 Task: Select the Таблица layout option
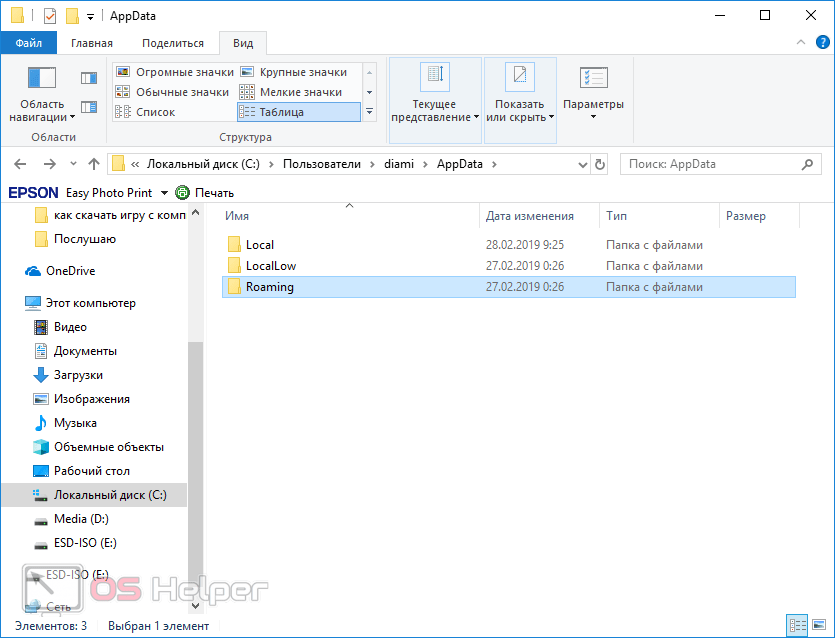[298, 112]
